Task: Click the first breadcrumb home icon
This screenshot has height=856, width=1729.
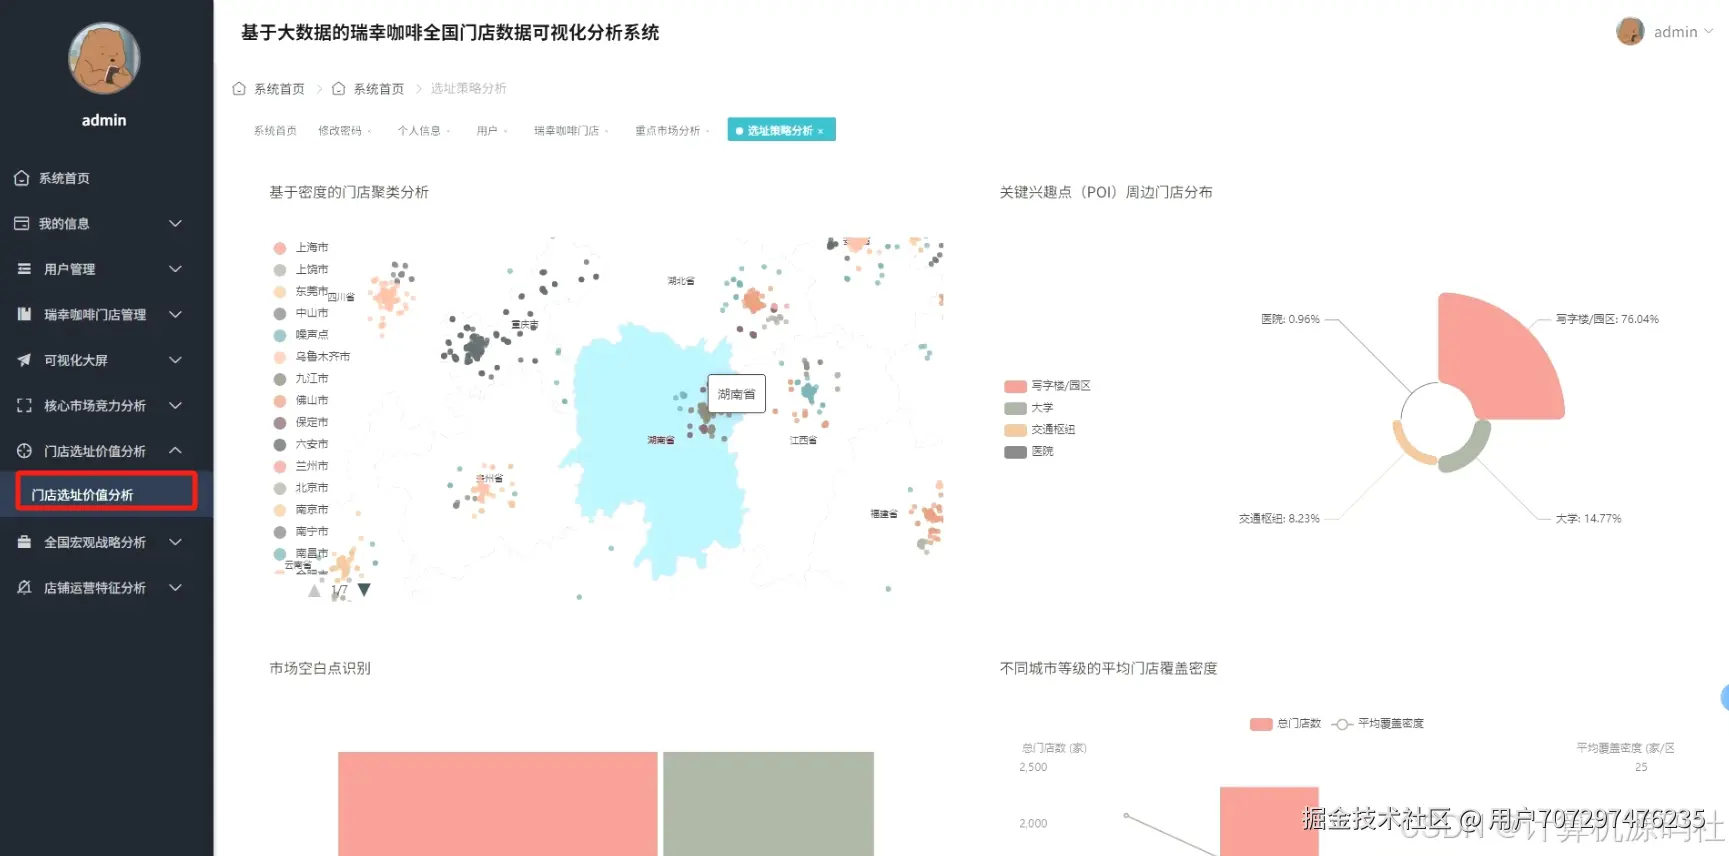Action: tap(239, 89)
